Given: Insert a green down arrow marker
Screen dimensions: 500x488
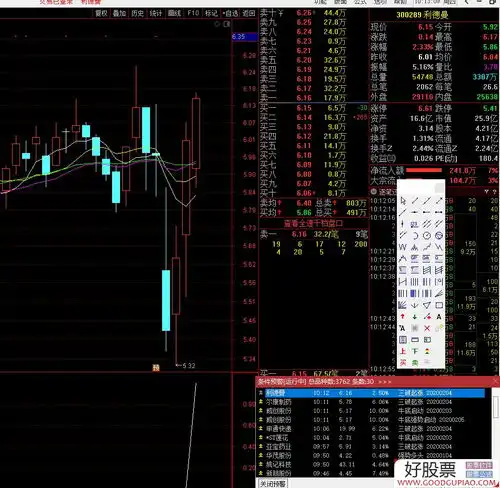Looking at the screenshot, I should [x=415, y=316].
